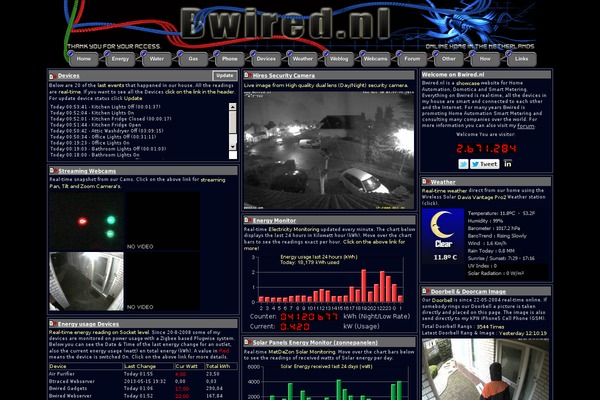Click the icon beside Energy Monitor title
Viewport: 600px width, 400px height.
[248, 220]
